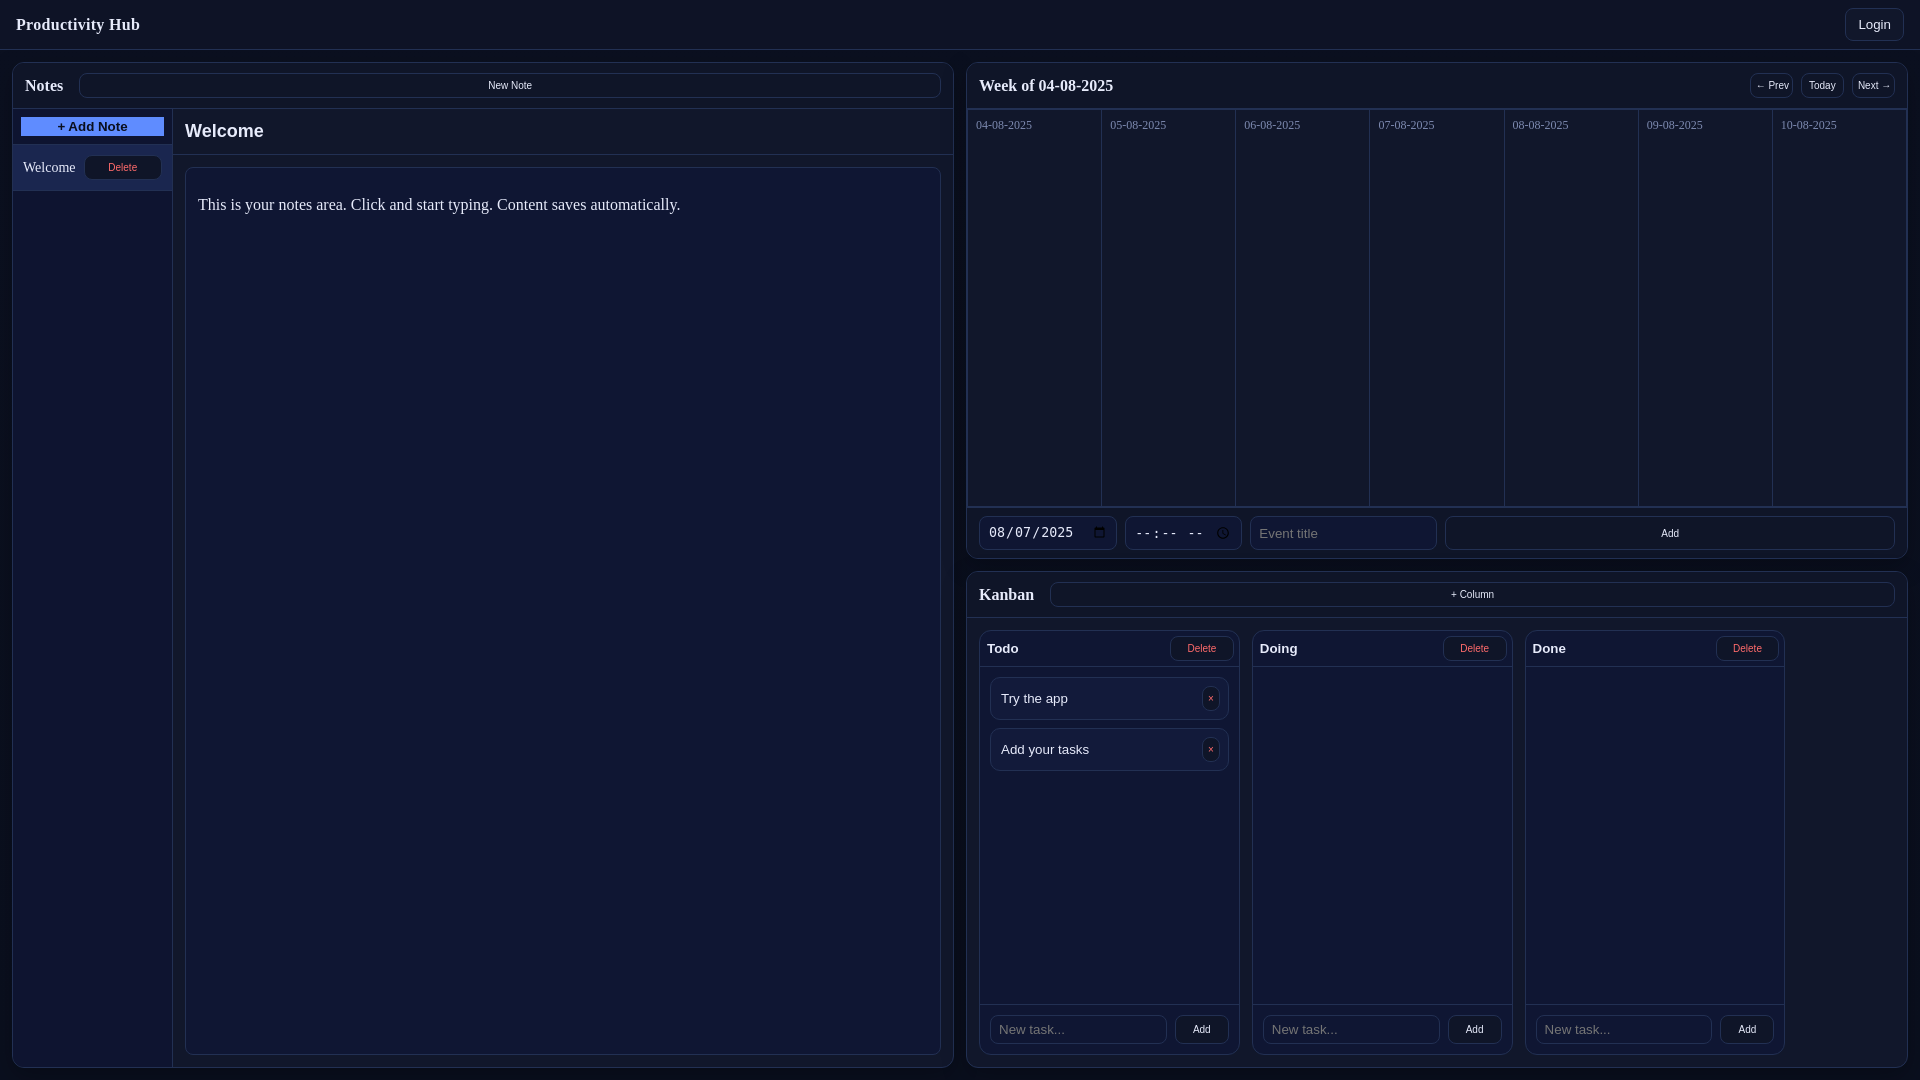
Task: Remove the 'Try the app' task
Action: 1211,699
